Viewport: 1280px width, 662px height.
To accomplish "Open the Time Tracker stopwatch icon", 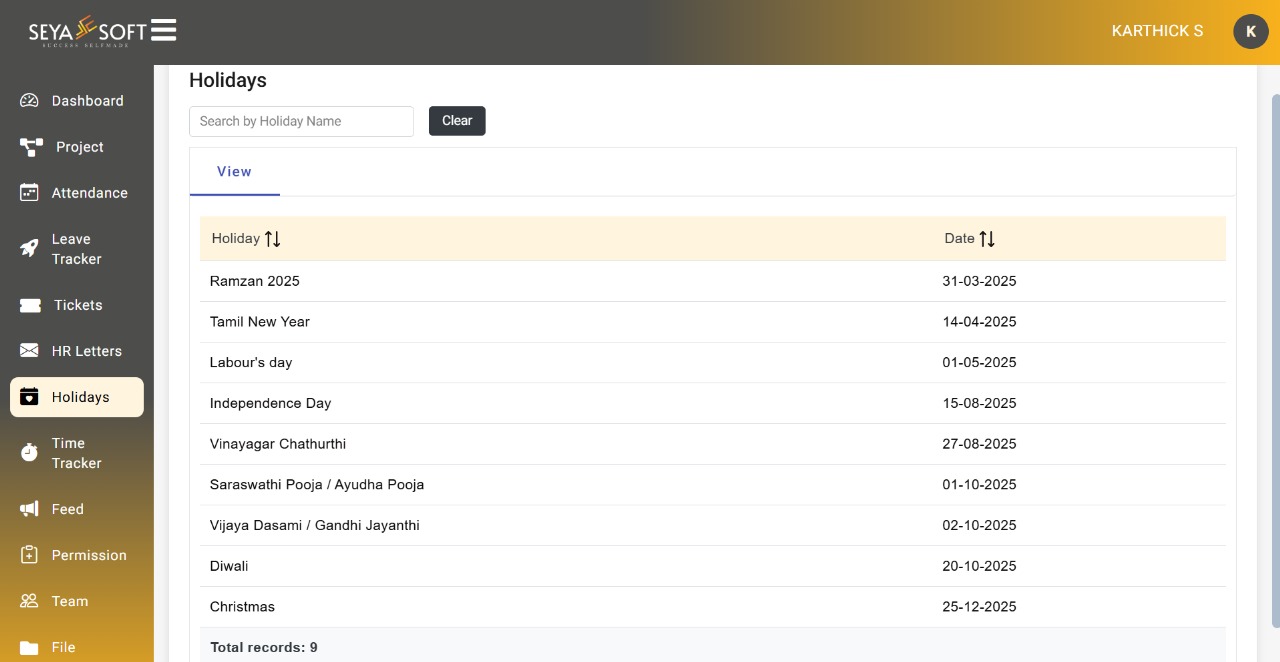I will click(29, 453).
